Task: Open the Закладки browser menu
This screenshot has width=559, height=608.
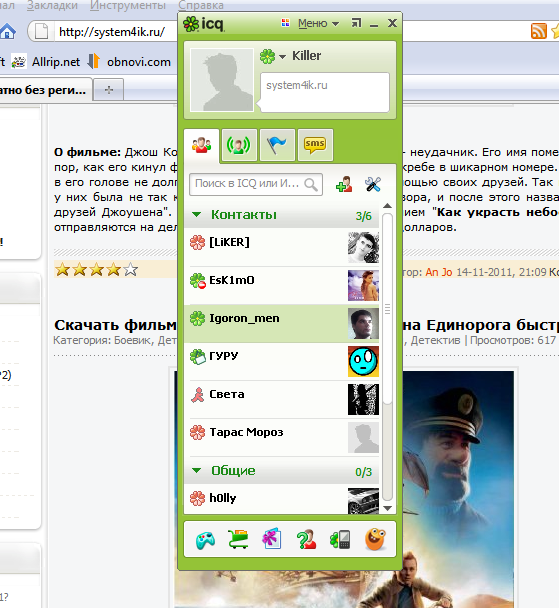Action: (x=52, y=5)
